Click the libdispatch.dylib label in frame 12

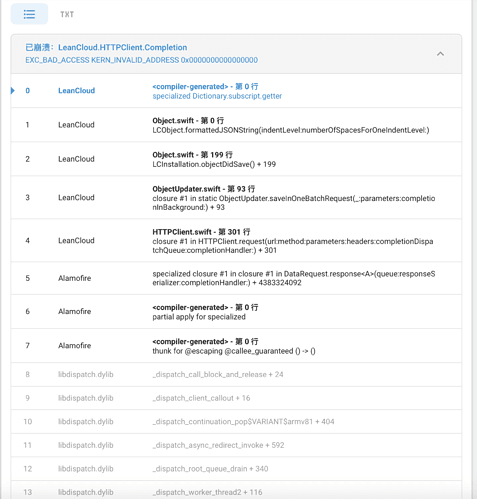point(86,469)
